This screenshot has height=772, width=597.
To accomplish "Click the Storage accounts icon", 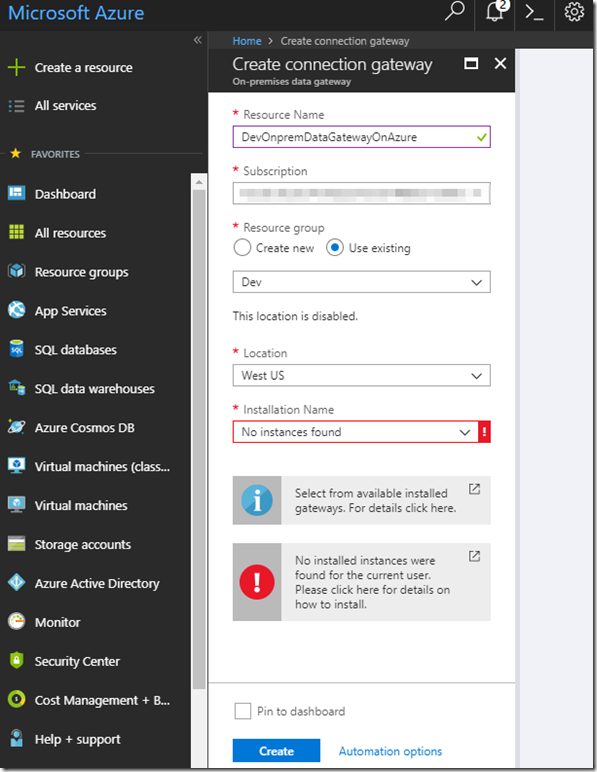I will point(16,544).
